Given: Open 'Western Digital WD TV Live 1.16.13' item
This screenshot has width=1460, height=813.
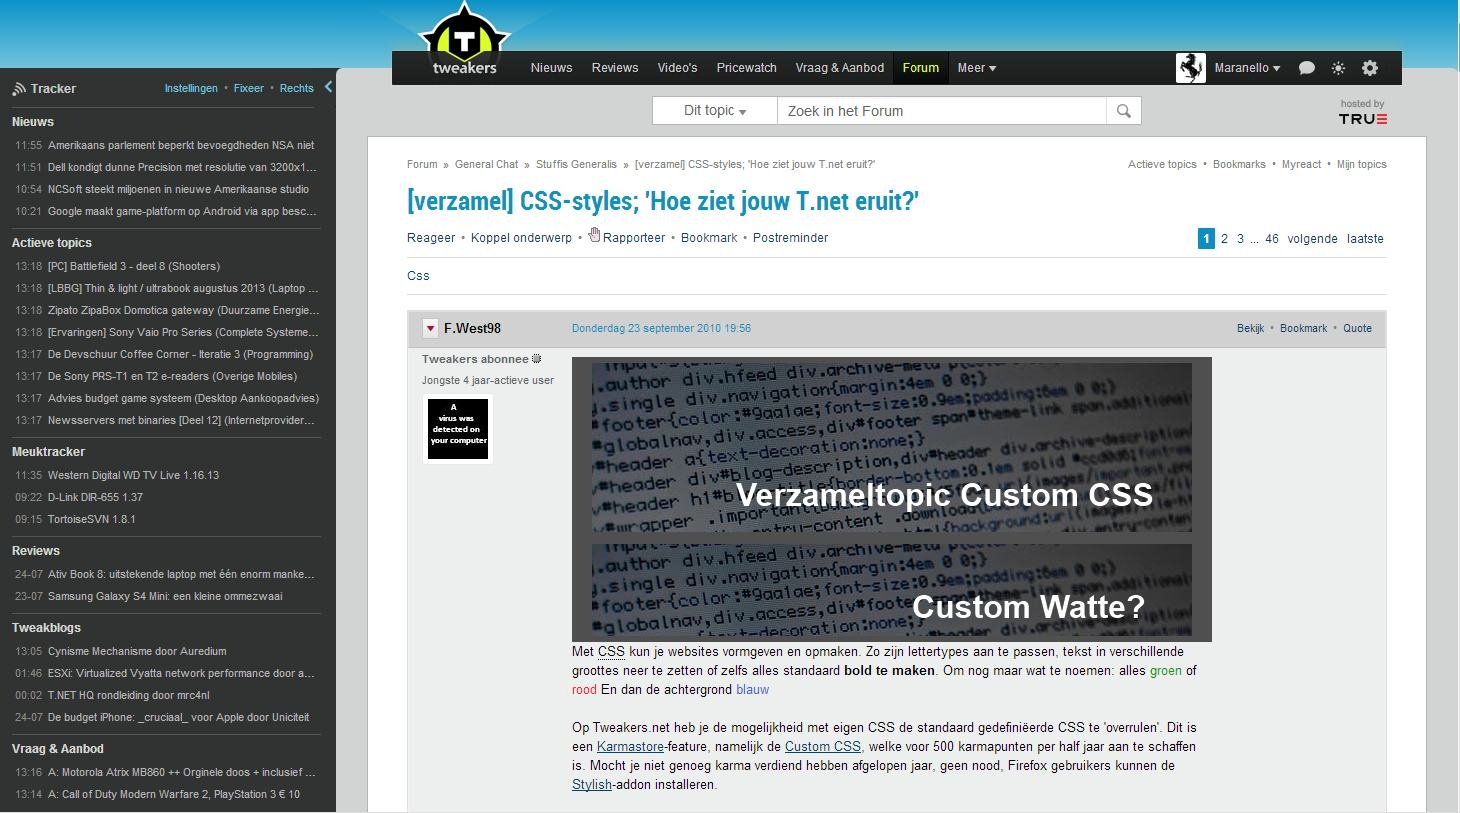Looking at the screenshot, I should [133, 475].
